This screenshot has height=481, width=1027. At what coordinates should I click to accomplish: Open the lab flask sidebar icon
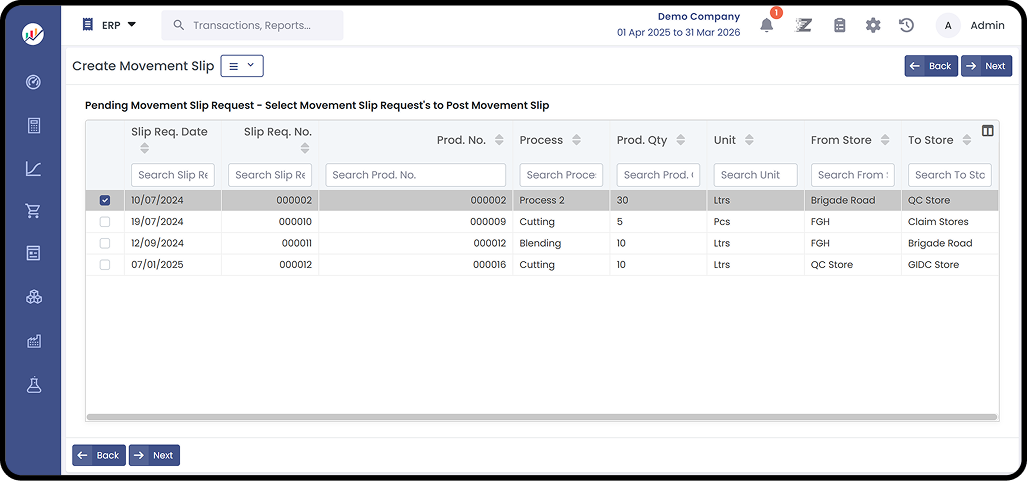point(34,385)
